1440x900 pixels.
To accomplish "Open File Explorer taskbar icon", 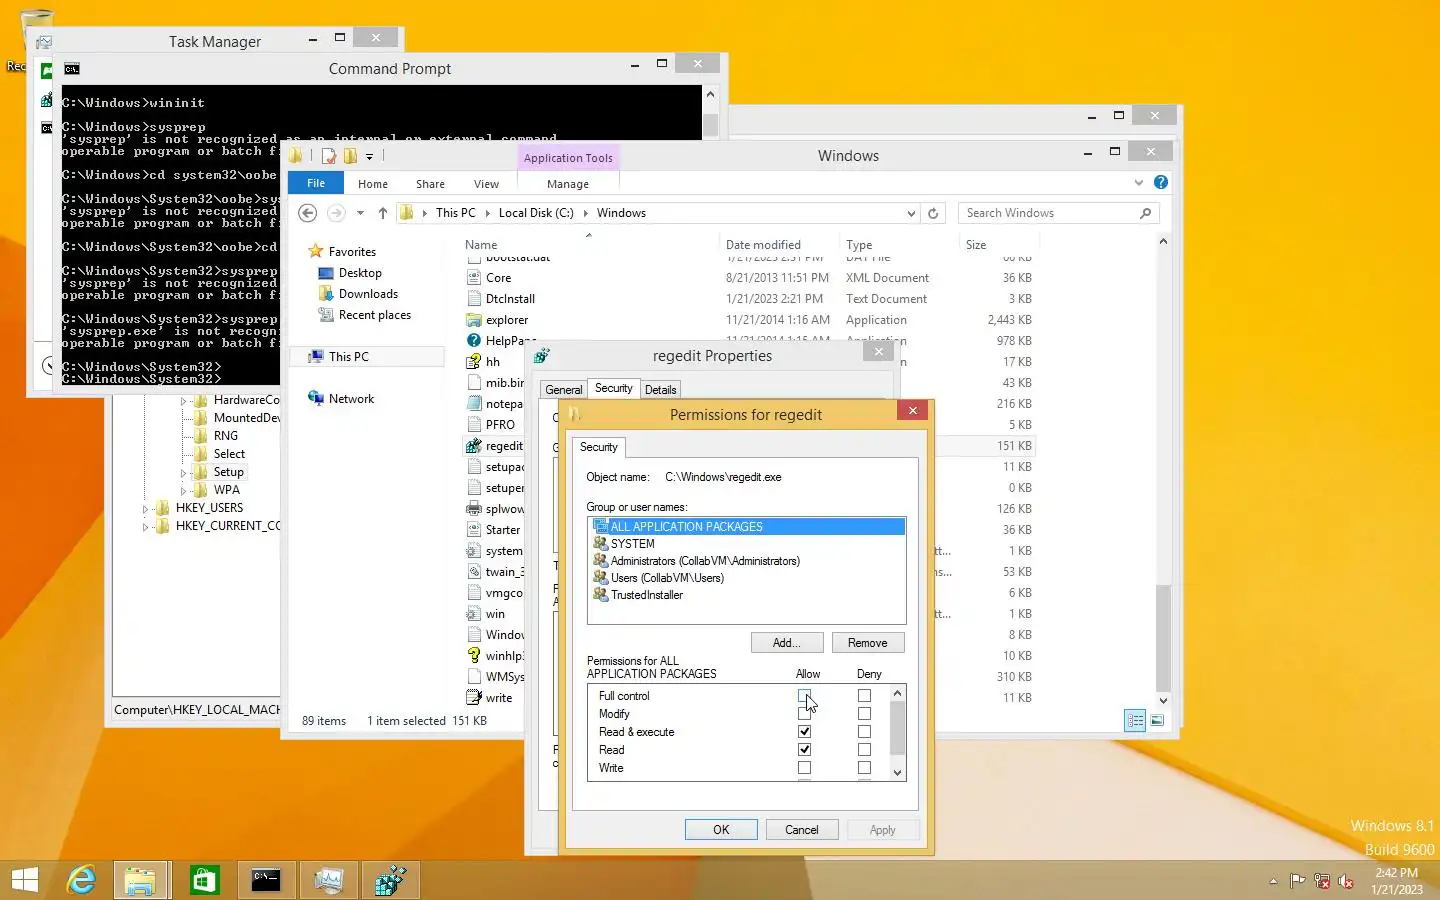I will coord(140,880).
